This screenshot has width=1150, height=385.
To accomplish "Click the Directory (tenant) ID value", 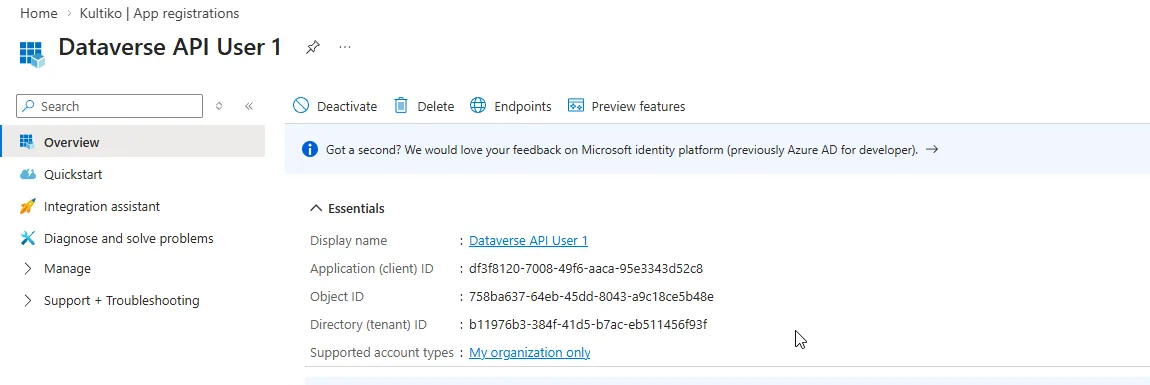I will [x=587, y=324].
